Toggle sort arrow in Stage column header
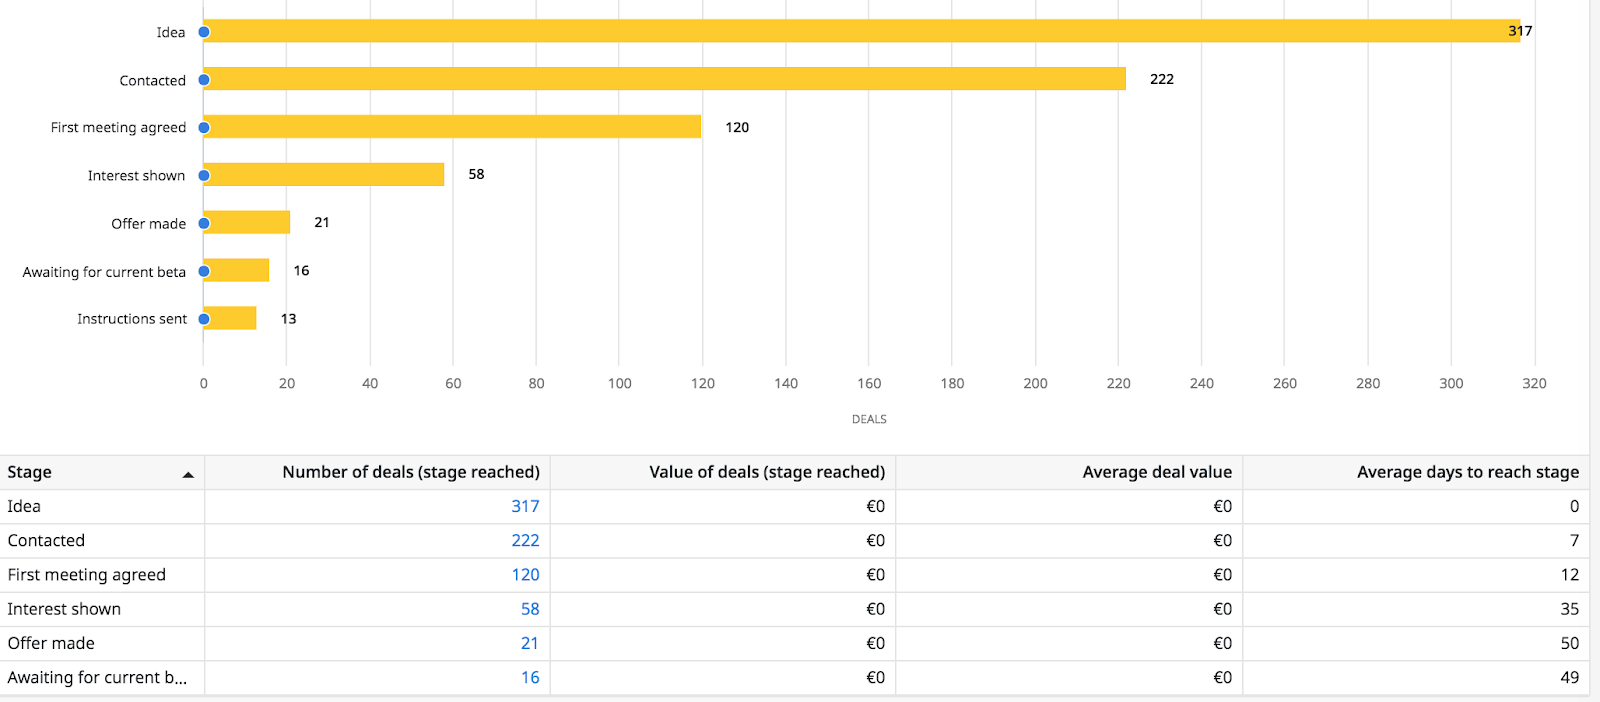 pyautogui.click(x=188, y=474)
